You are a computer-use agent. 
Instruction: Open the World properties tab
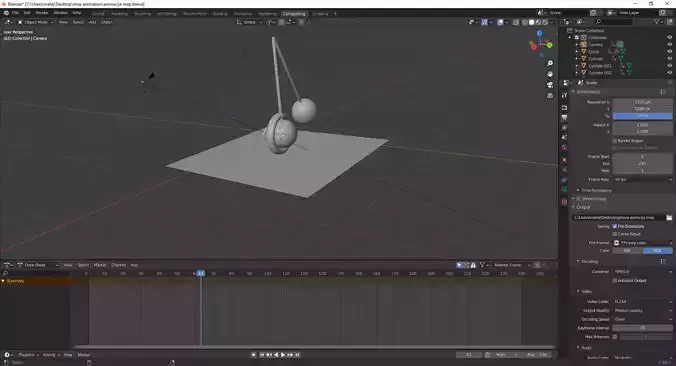[x=564, y=147]
